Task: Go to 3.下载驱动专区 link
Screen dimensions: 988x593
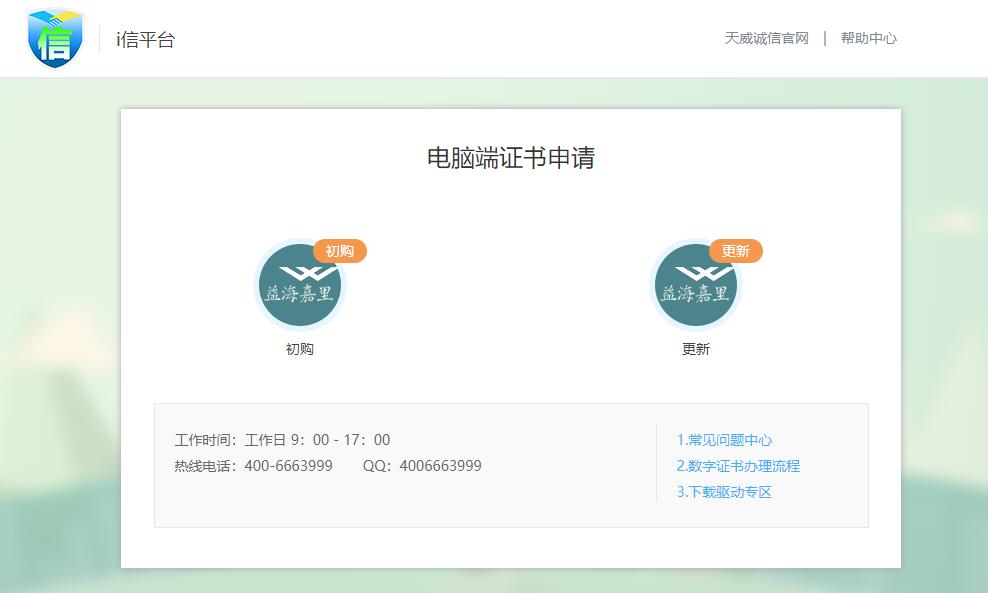Action: click(x=724, y=492)
